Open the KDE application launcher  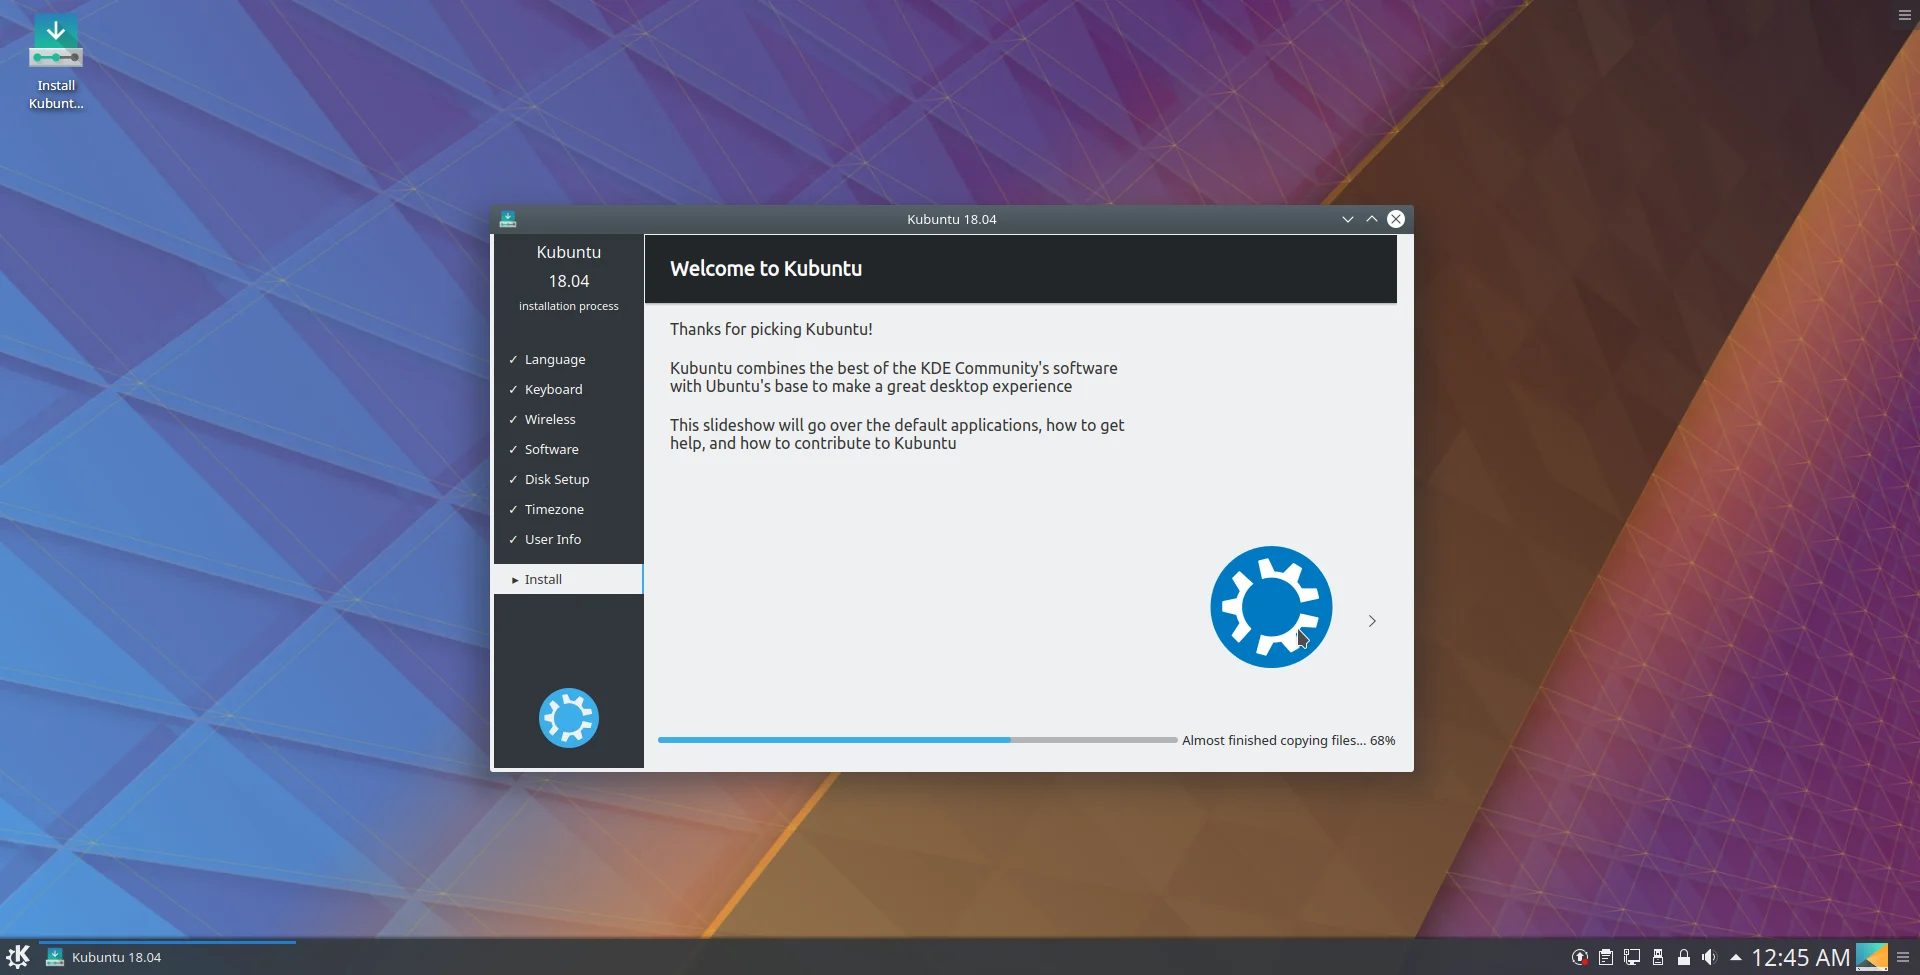18,957
